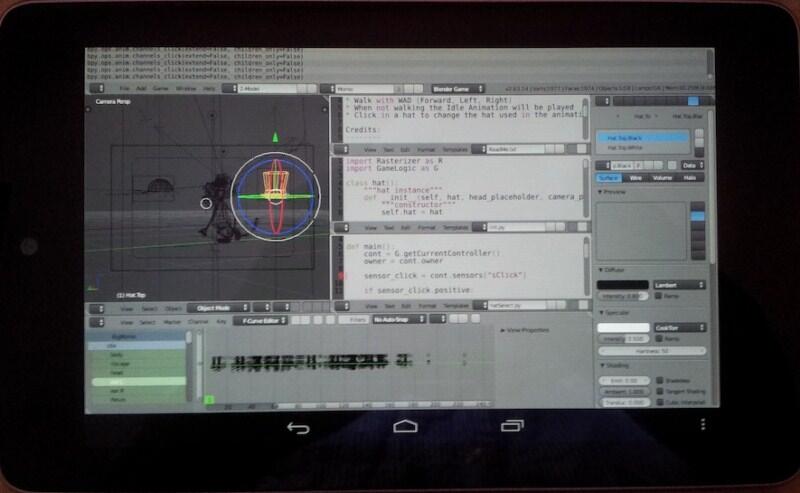
Task: Switch to the Volume material type
Action: point(662,178)
